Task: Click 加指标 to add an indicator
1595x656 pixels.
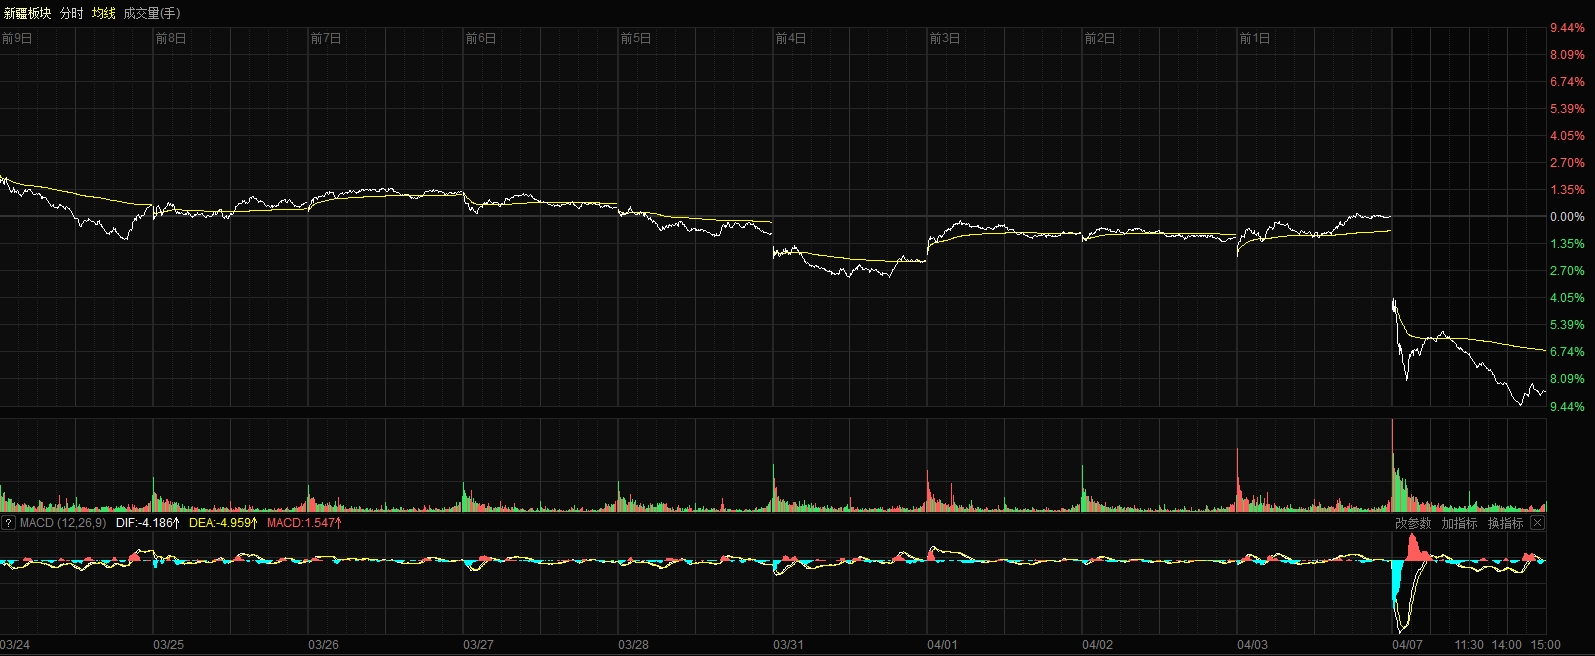Action: coord(1459,523)
